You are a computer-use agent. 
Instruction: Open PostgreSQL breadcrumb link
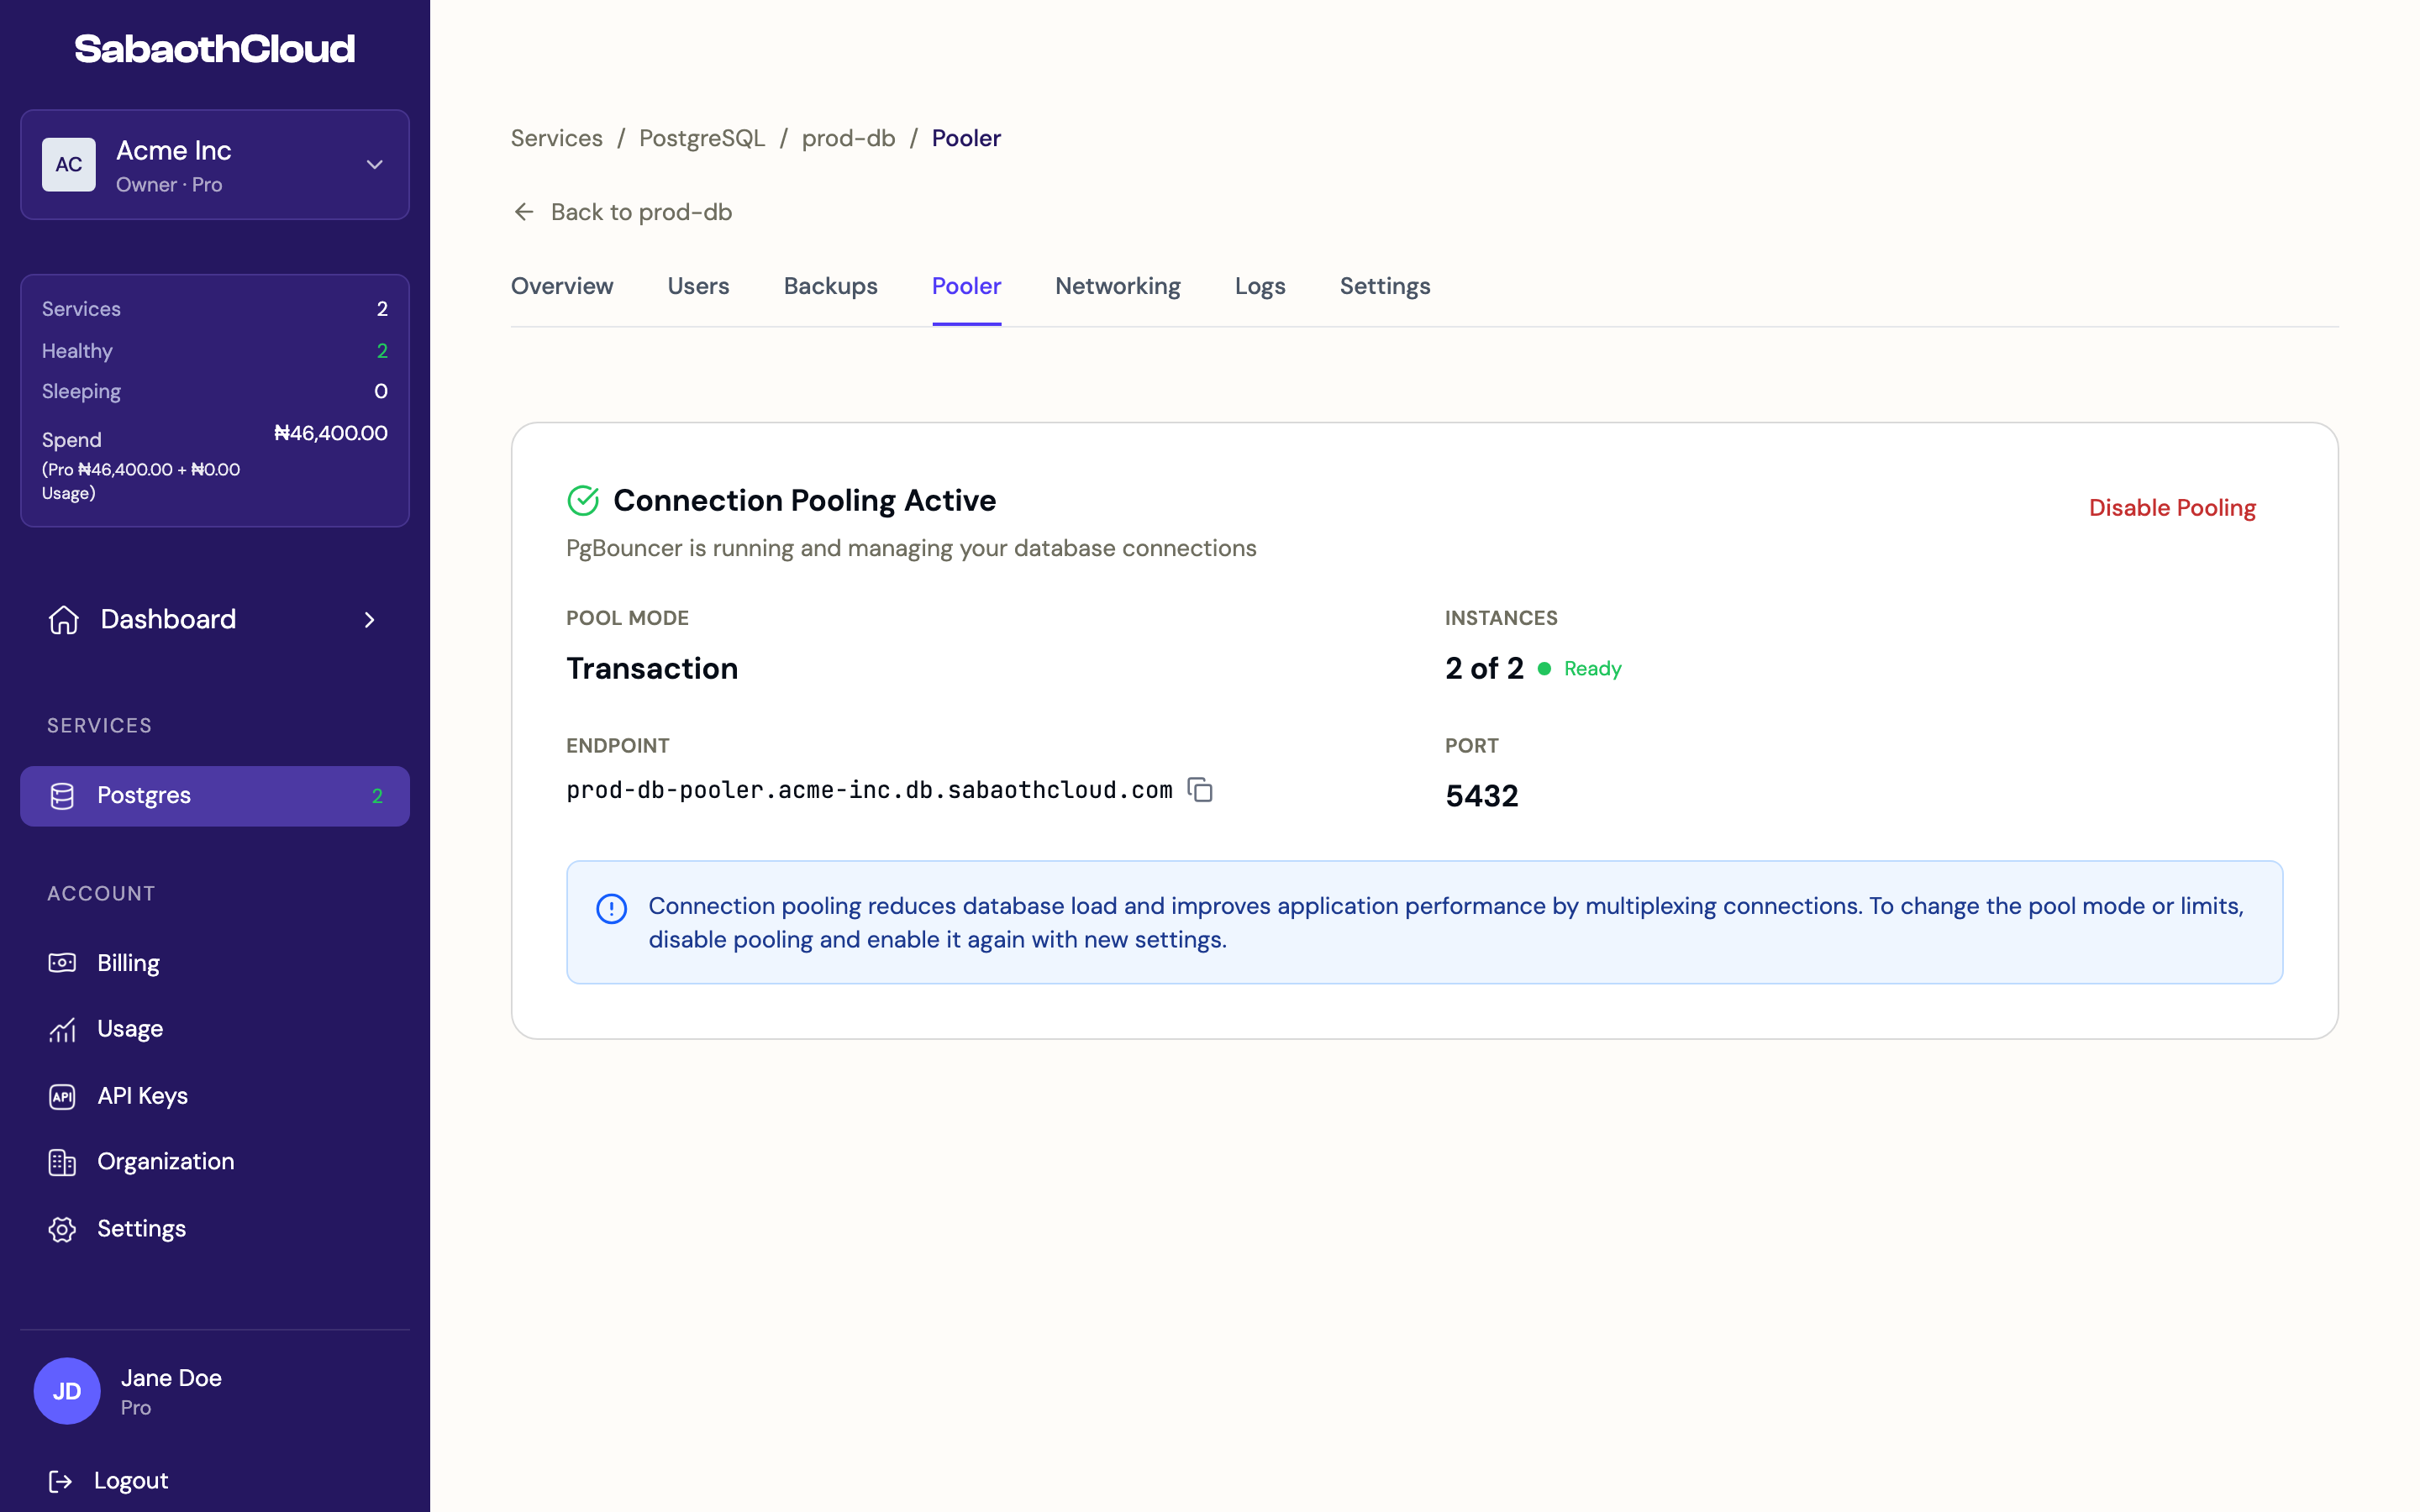coord(702,138)
